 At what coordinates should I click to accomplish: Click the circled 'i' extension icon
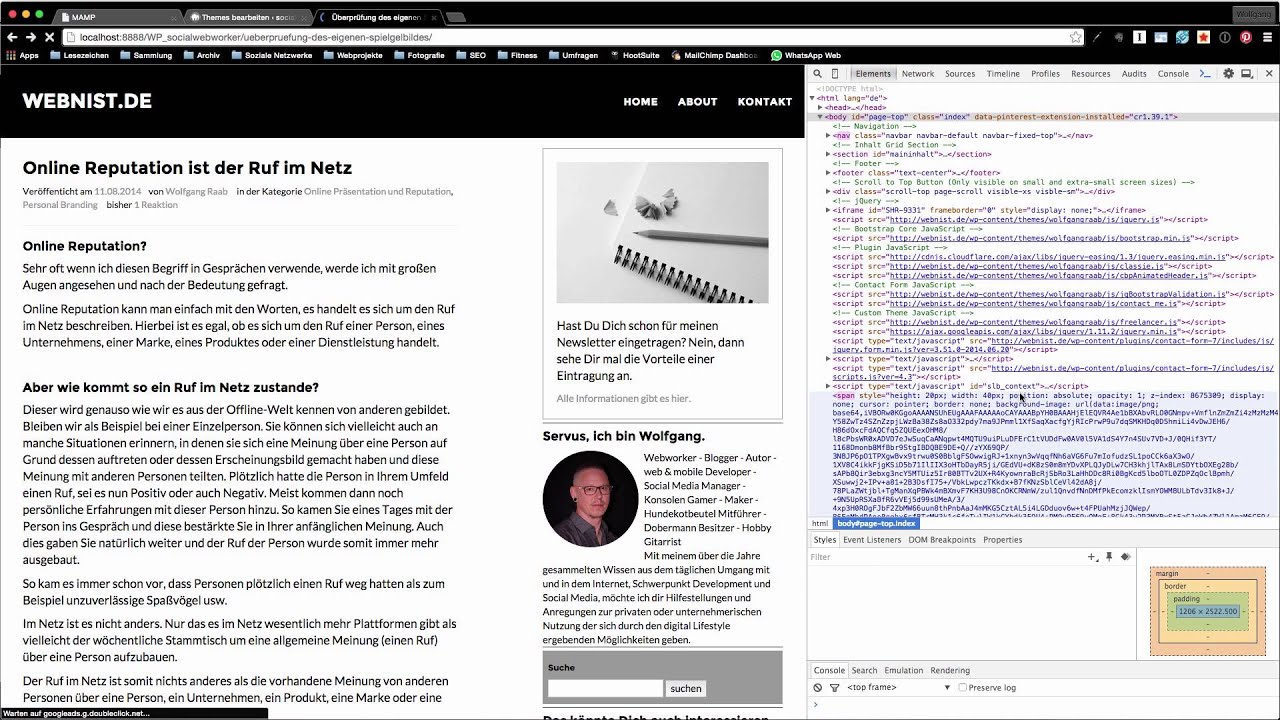(1225, 37)
